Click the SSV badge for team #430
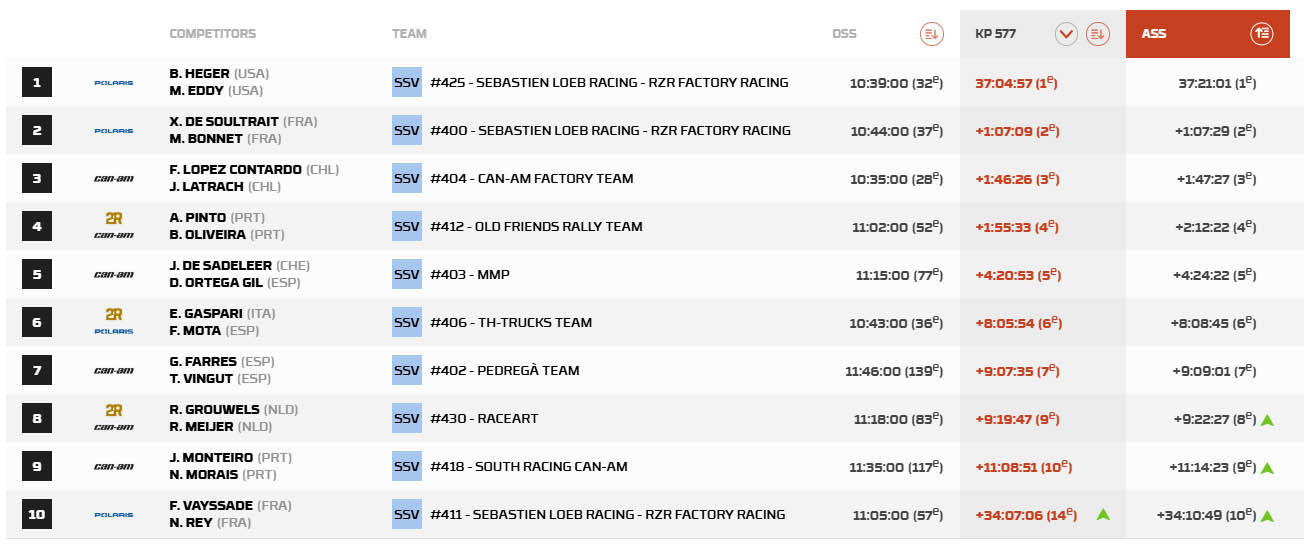The image size is (1304, 548). (407, 419)
